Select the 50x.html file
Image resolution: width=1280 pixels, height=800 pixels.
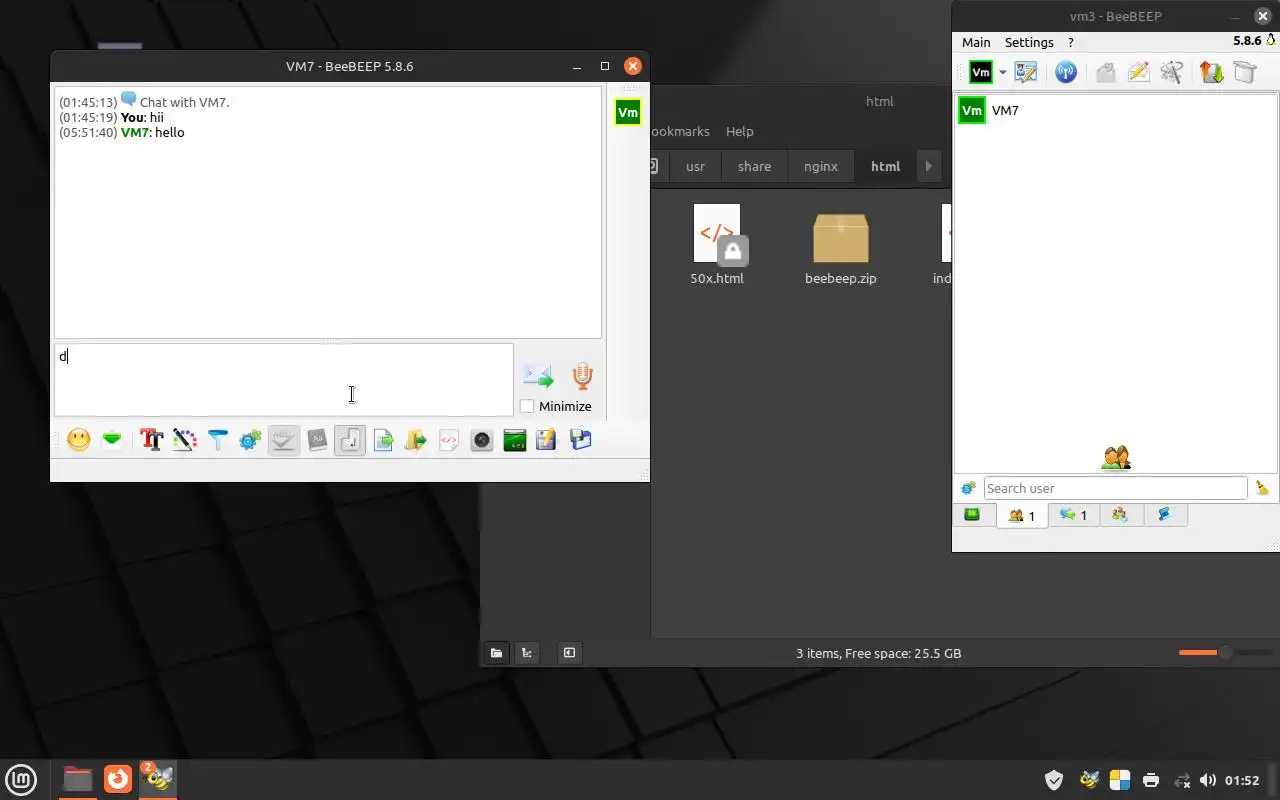(x=717, y=246)
